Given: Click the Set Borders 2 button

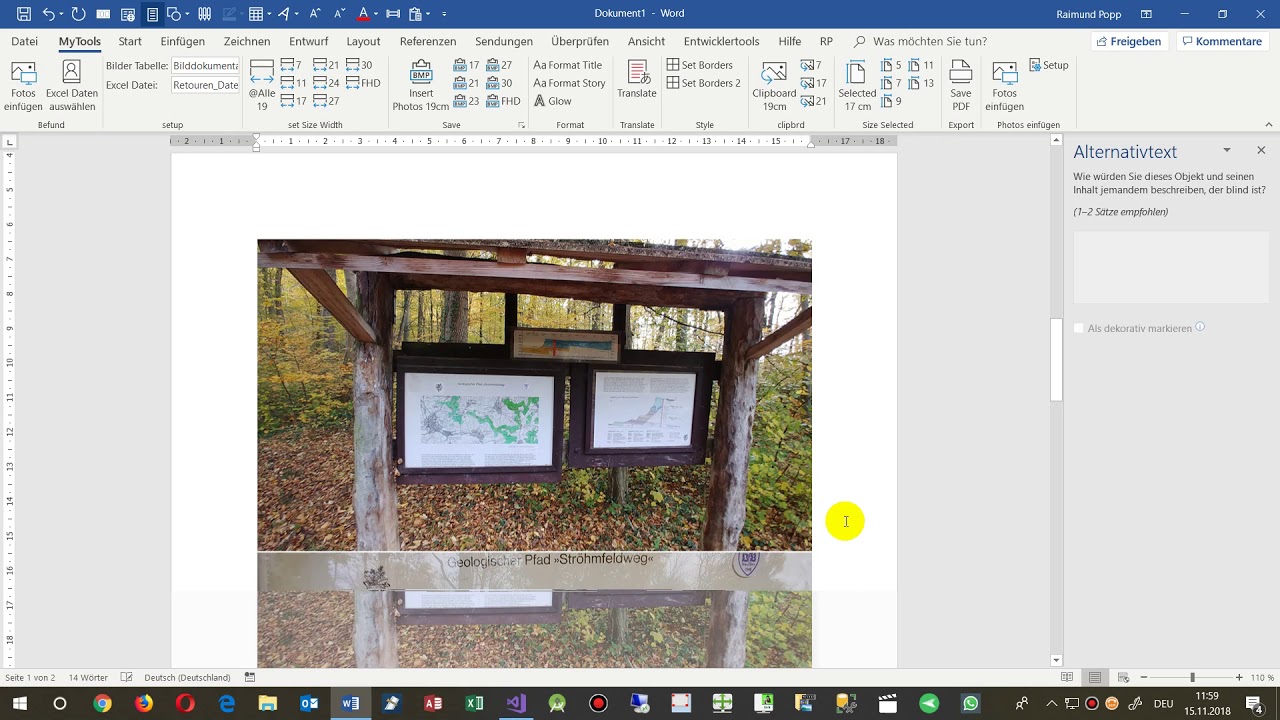Looking at the screenshot, I should (x=704, y=83).
